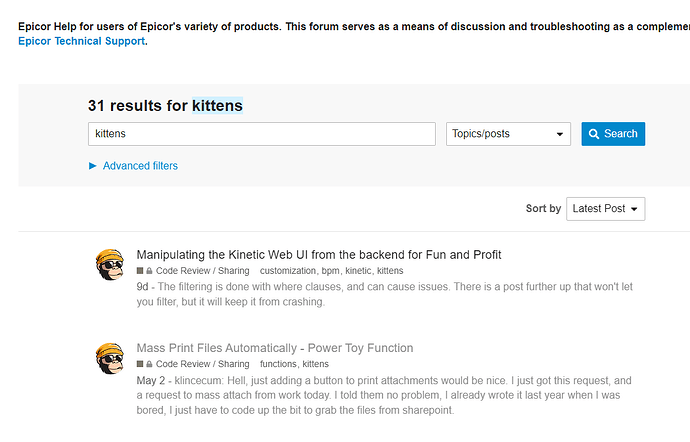Open the Topics/posts dropdown
The image size is (690, 442).
pyautogui.click(x=508, y=134)
